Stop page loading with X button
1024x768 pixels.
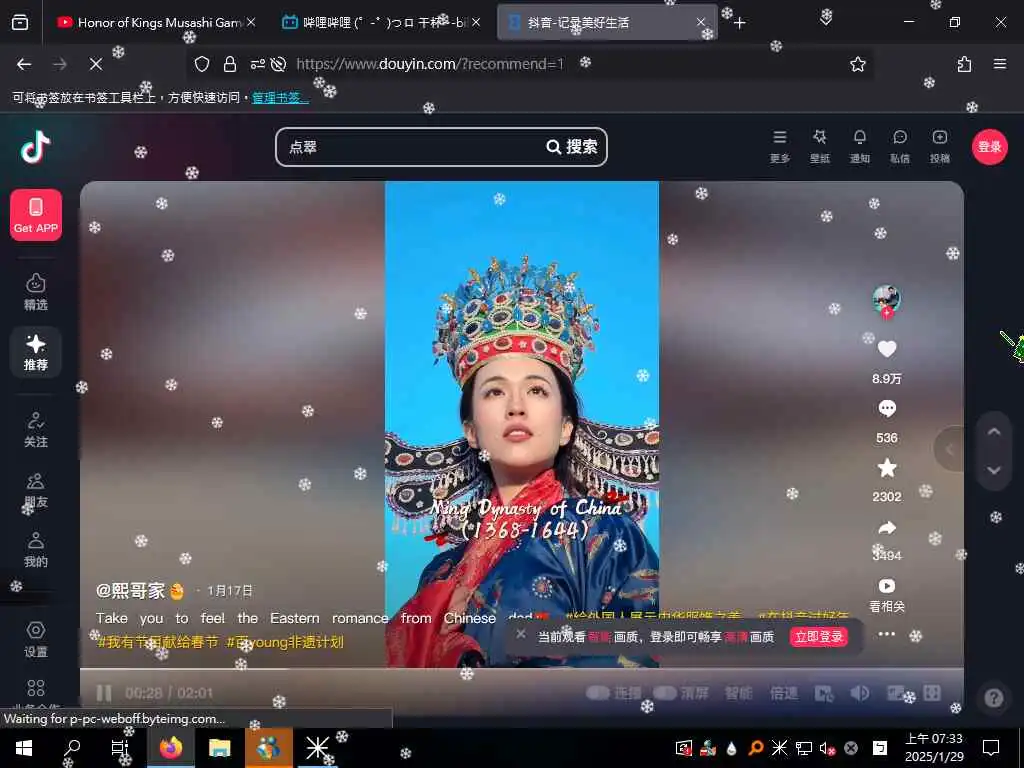click(x=95, y=64)
